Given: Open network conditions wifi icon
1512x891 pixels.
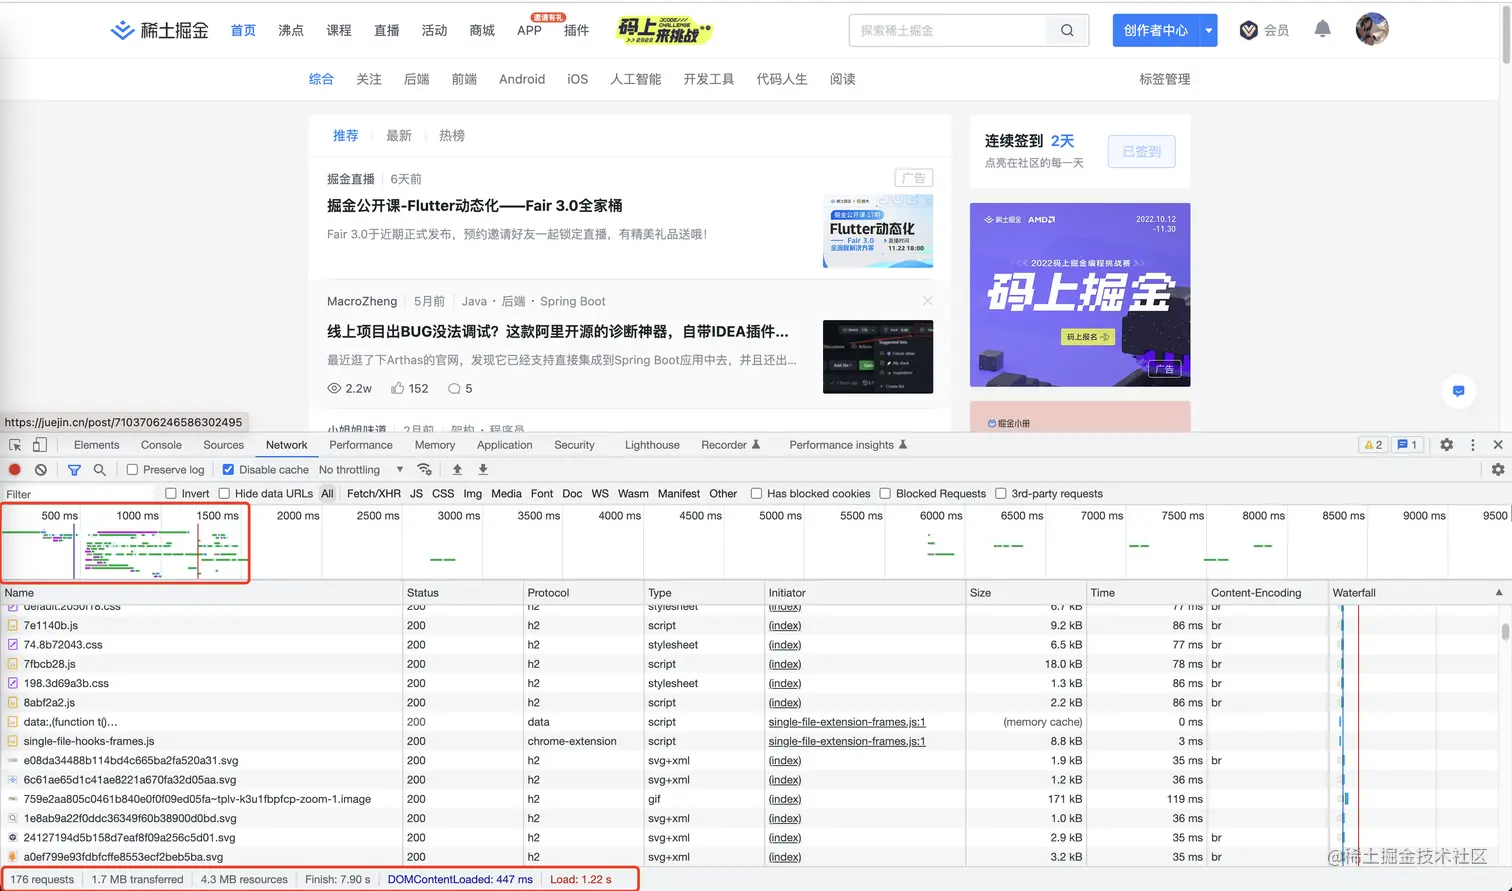Looking at the screenshot, I should click(x=425, y=469).
